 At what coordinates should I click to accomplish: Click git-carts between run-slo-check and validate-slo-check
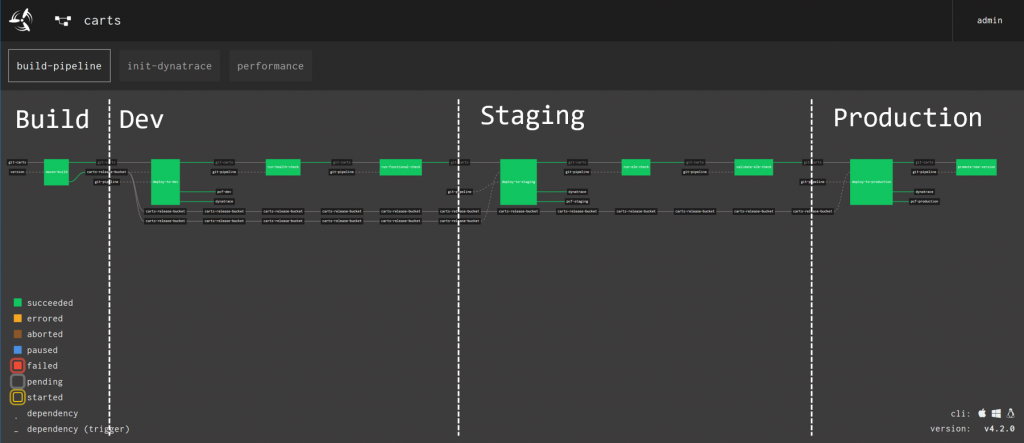coord(695,161)
